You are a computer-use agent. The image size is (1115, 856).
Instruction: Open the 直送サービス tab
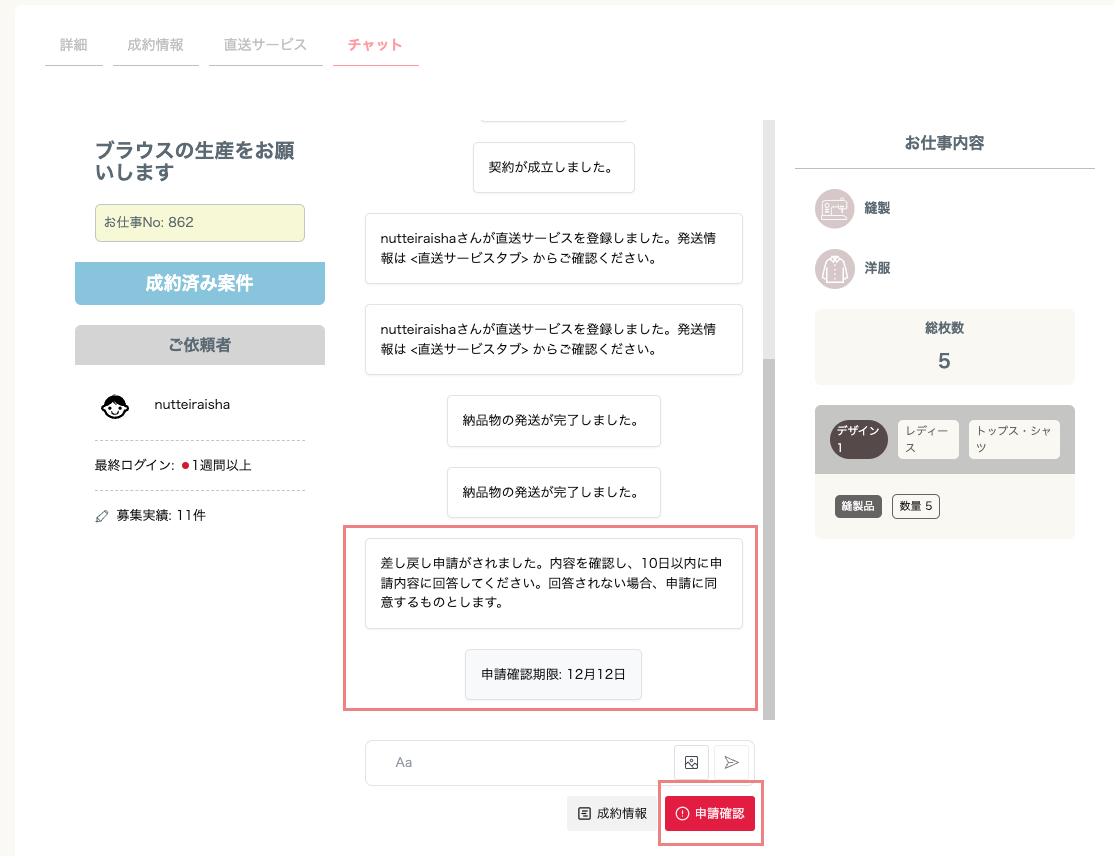tap(265, 45)
